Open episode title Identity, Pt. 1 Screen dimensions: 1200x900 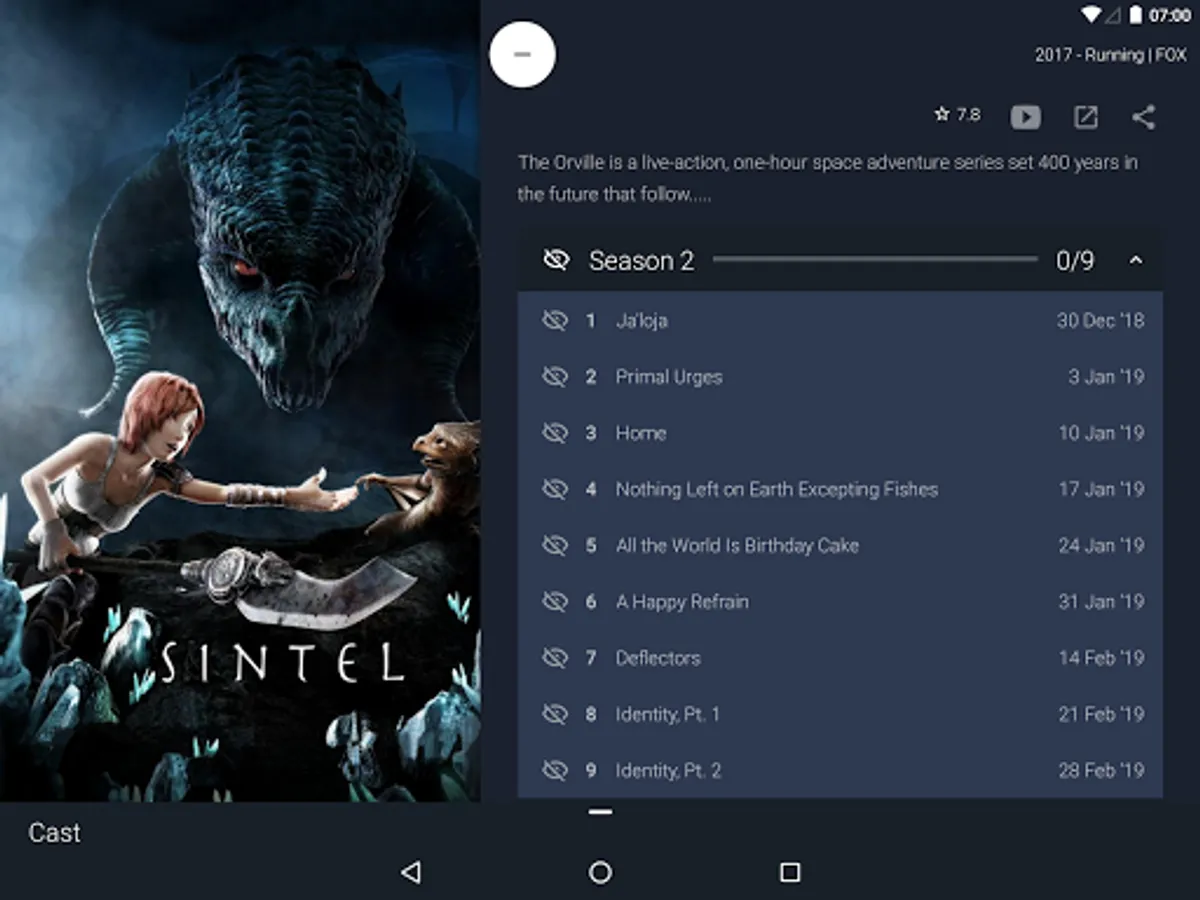pos(667,714)
